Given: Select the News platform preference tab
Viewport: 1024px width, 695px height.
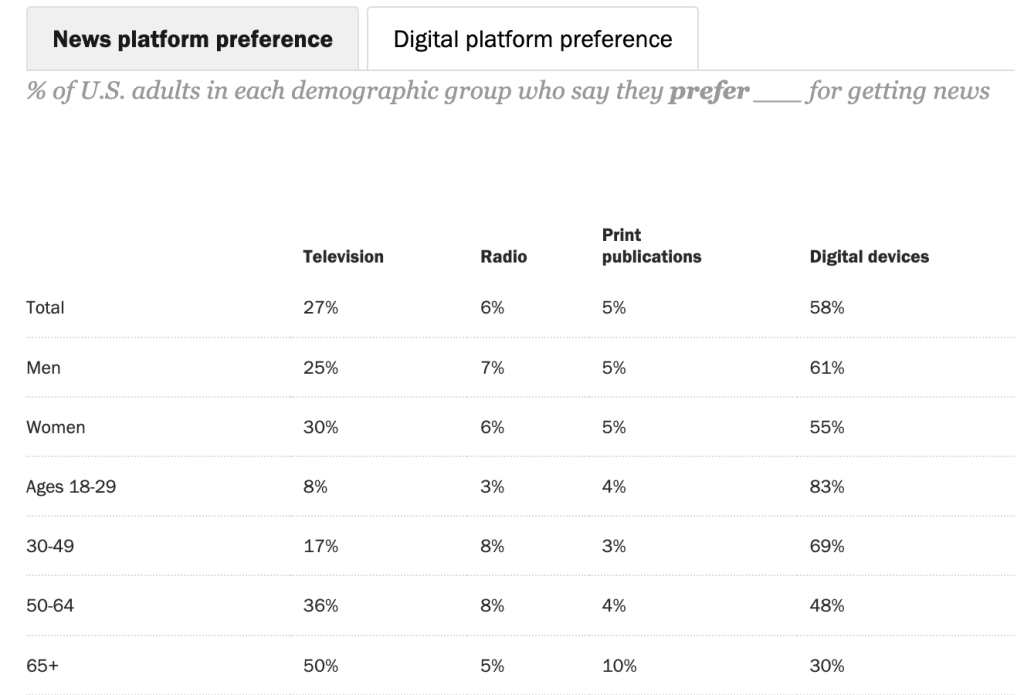Looking at the screenshot, I should [x=192, y=40].
